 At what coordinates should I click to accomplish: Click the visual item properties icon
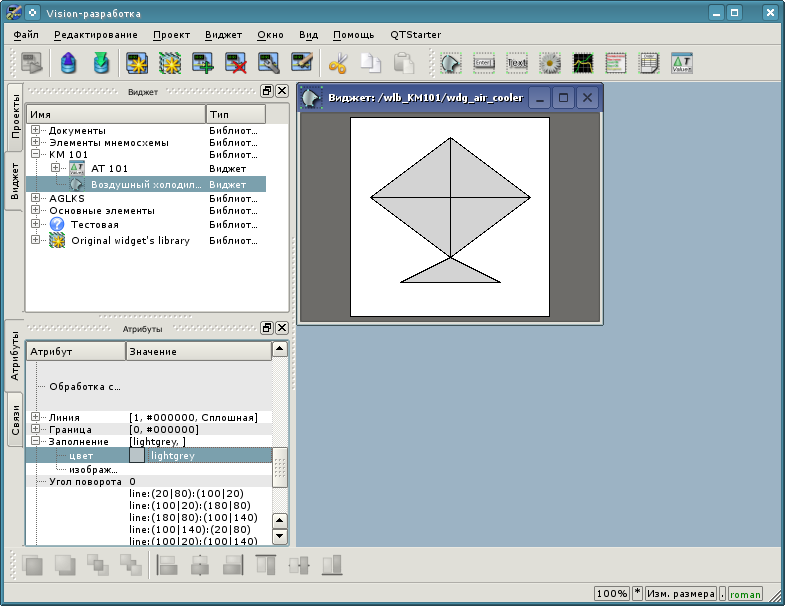click(x=269, y=64)
